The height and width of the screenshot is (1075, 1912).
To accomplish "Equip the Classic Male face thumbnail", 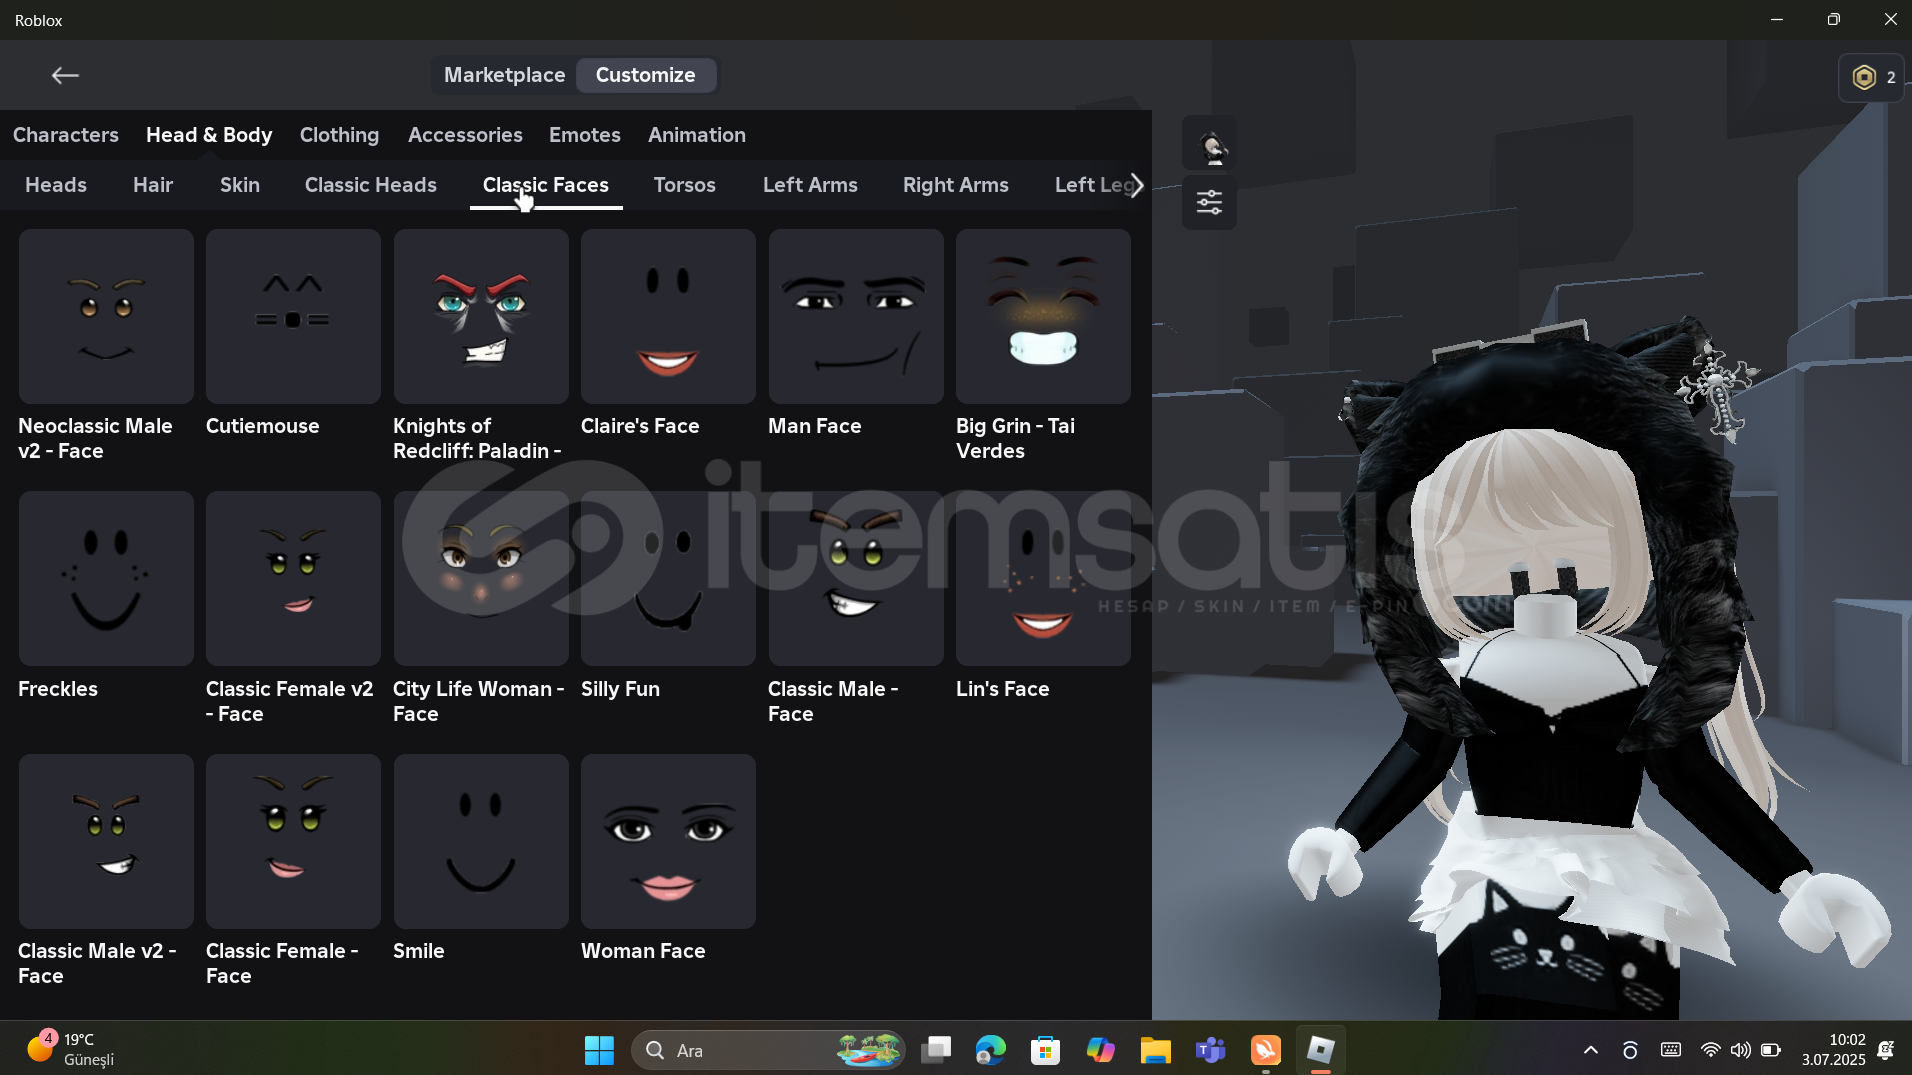I will click(x=856, y=579).
